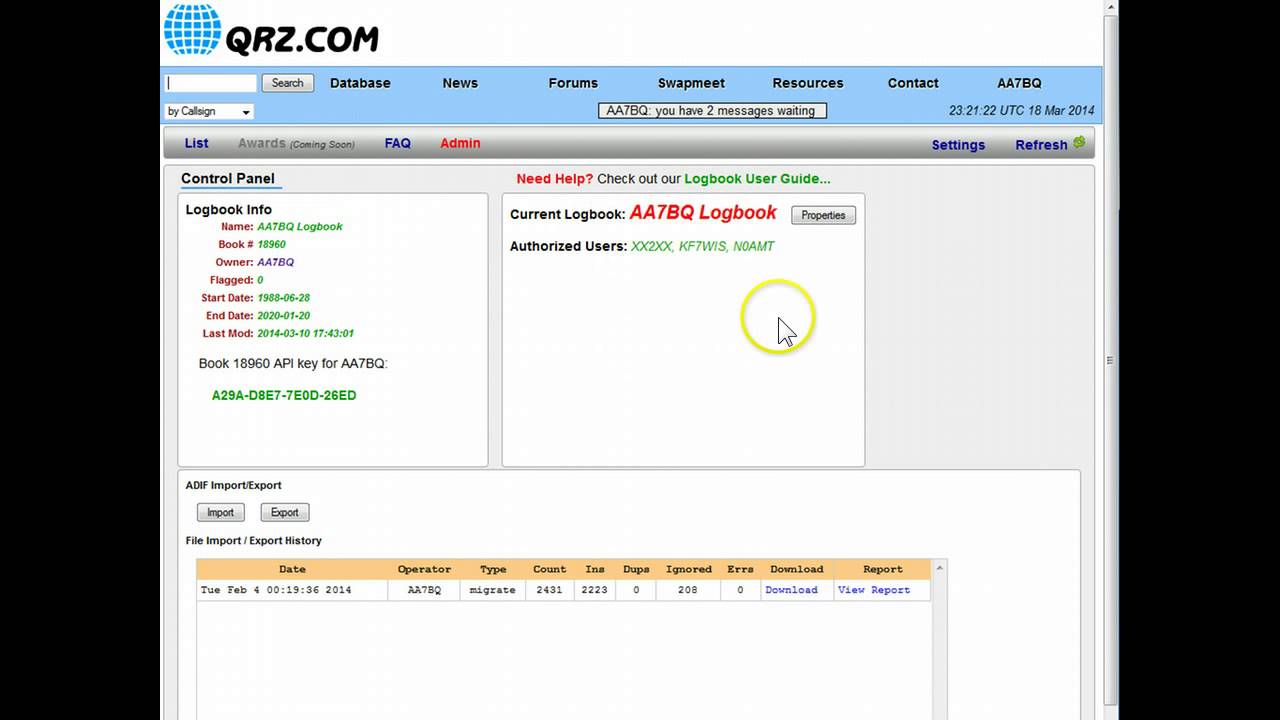
Task: Click the Ignored column header
Action: coord(689,569)
